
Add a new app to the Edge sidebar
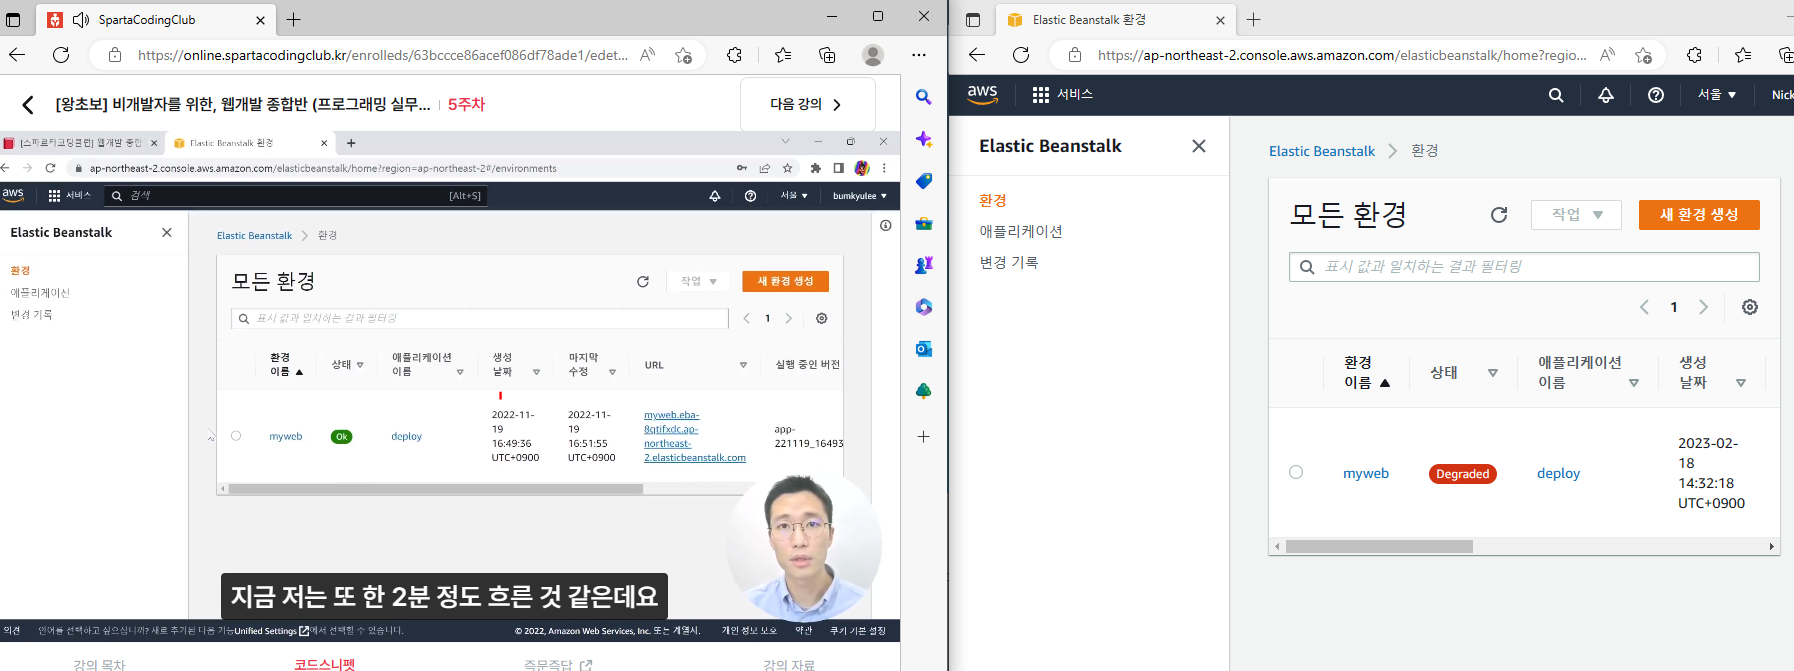pos(924,436)
